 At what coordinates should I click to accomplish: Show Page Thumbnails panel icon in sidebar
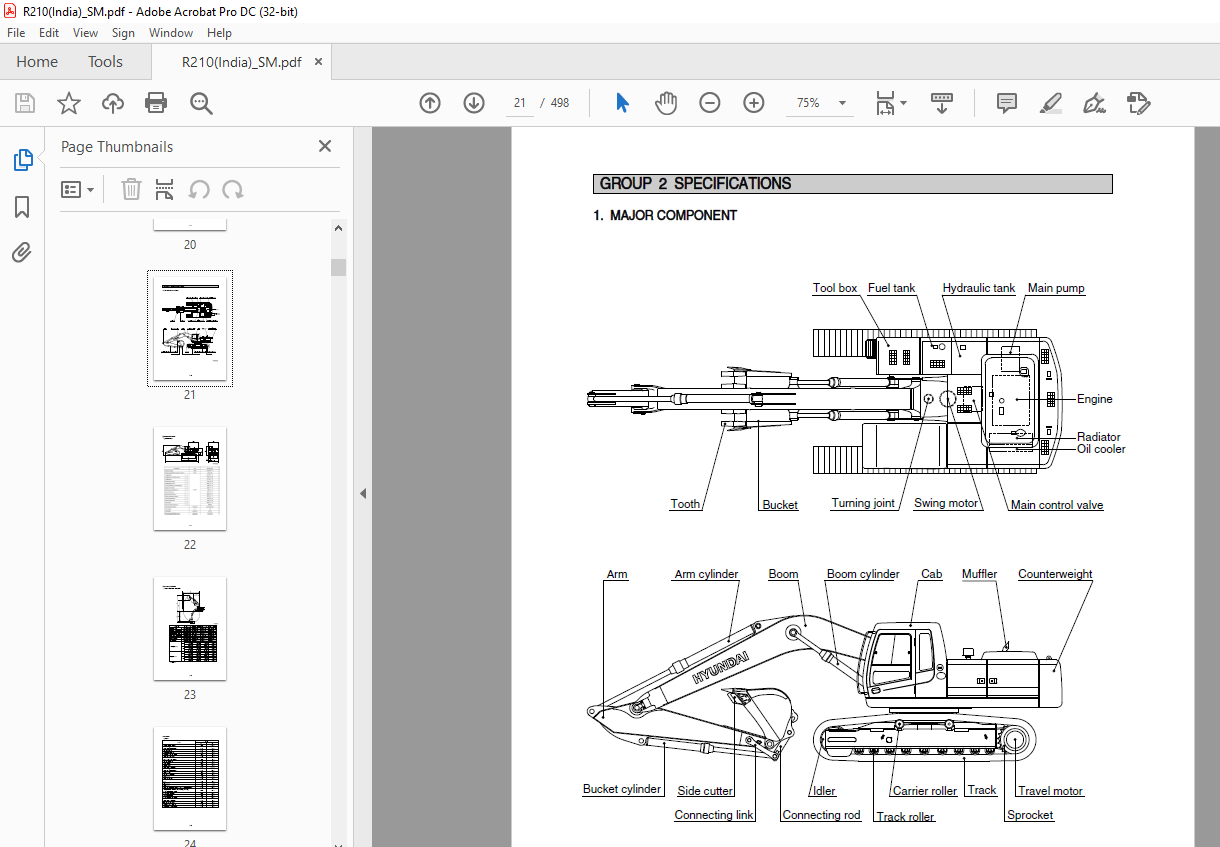pos(22,160)
